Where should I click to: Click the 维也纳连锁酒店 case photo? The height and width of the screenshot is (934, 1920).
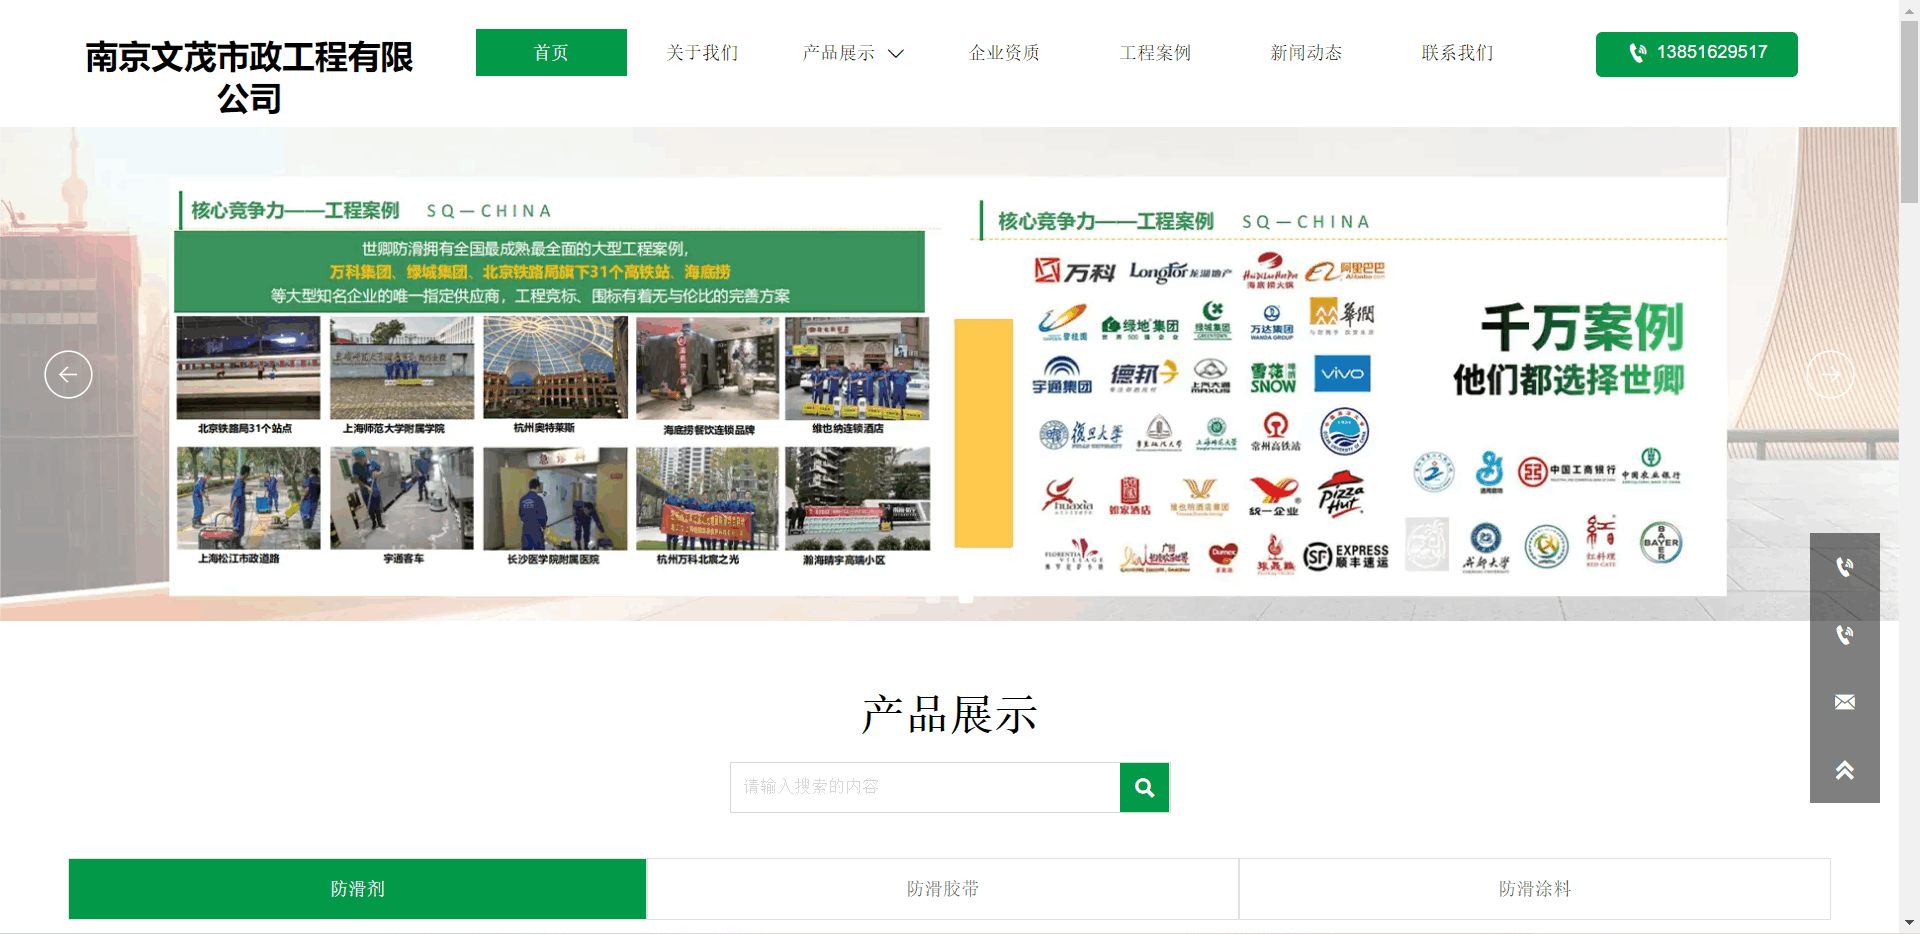(x=857, y=367)
